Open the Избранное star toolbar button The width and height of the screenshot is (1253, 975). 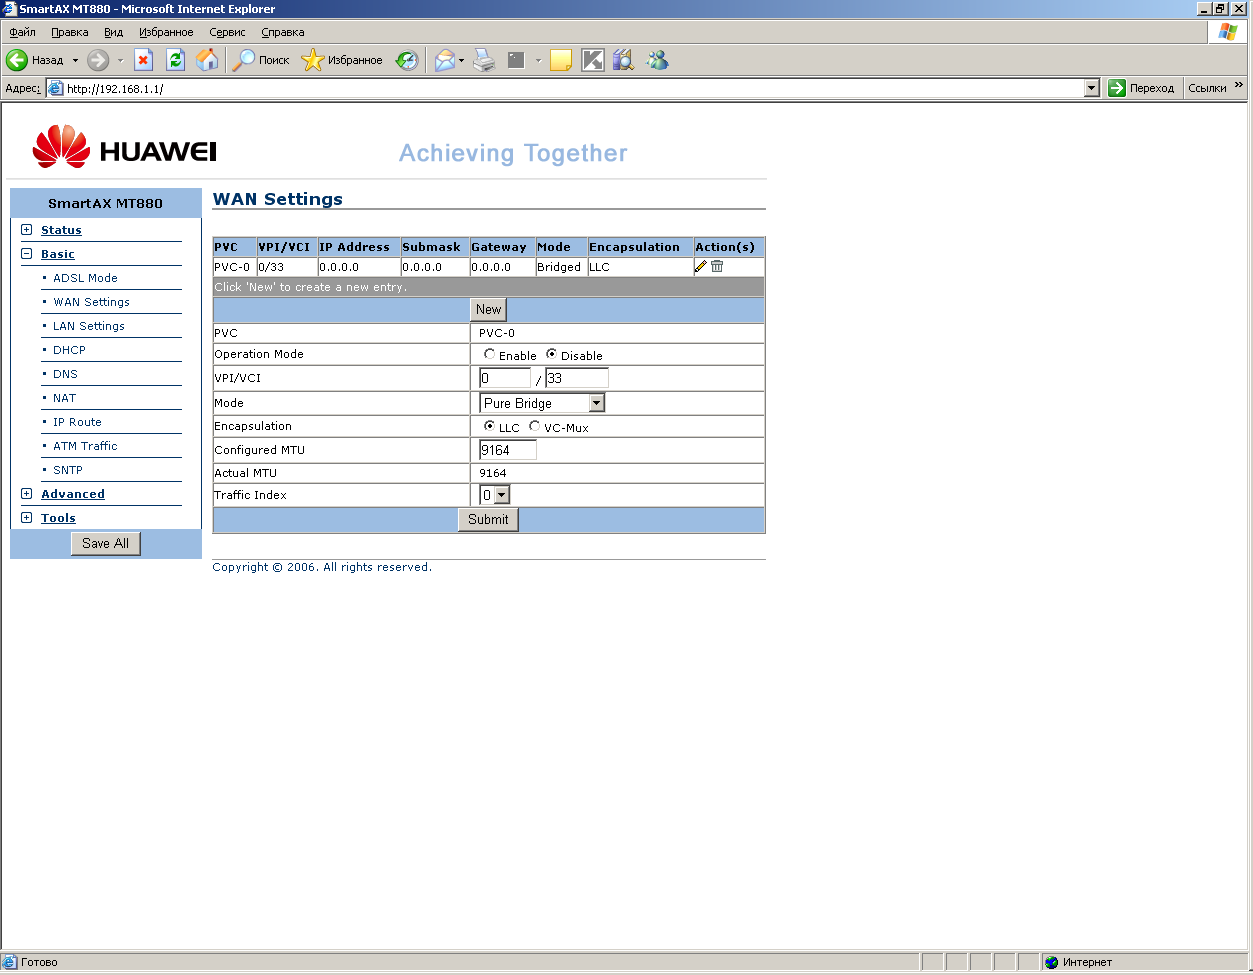click(x=342, y=60)
